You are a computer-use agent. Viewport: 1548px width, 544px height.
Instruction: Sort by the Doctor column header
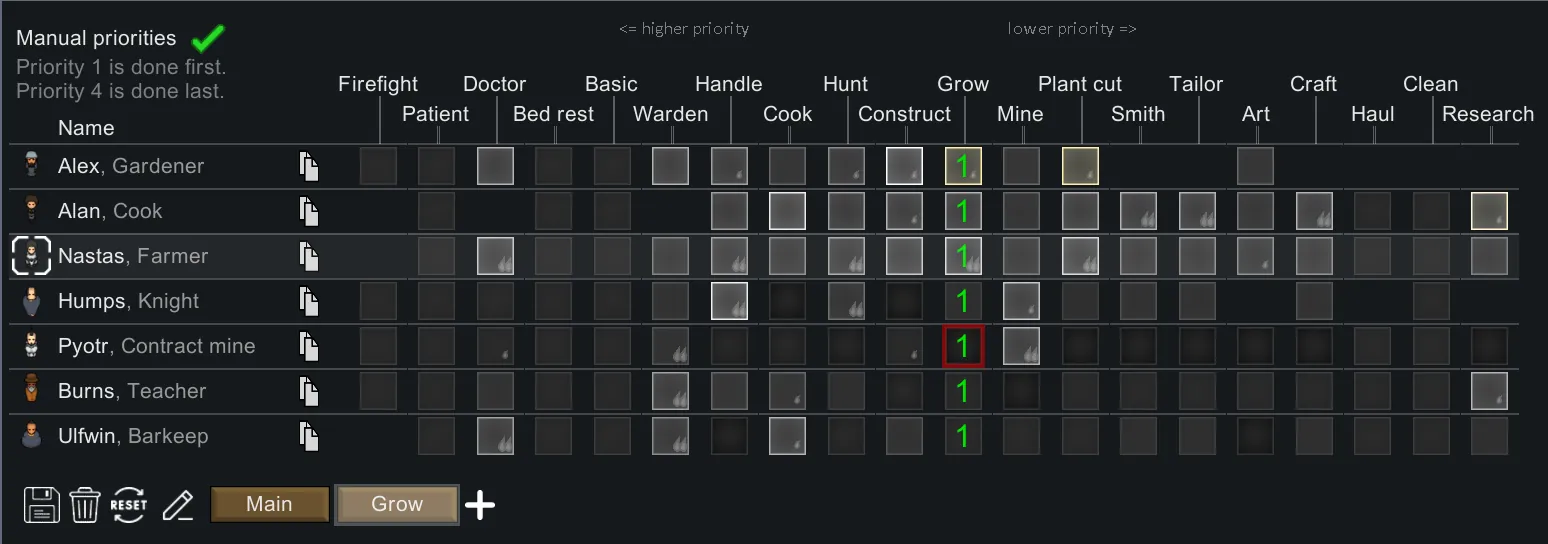pyautogui.click(x=494, y=84)
